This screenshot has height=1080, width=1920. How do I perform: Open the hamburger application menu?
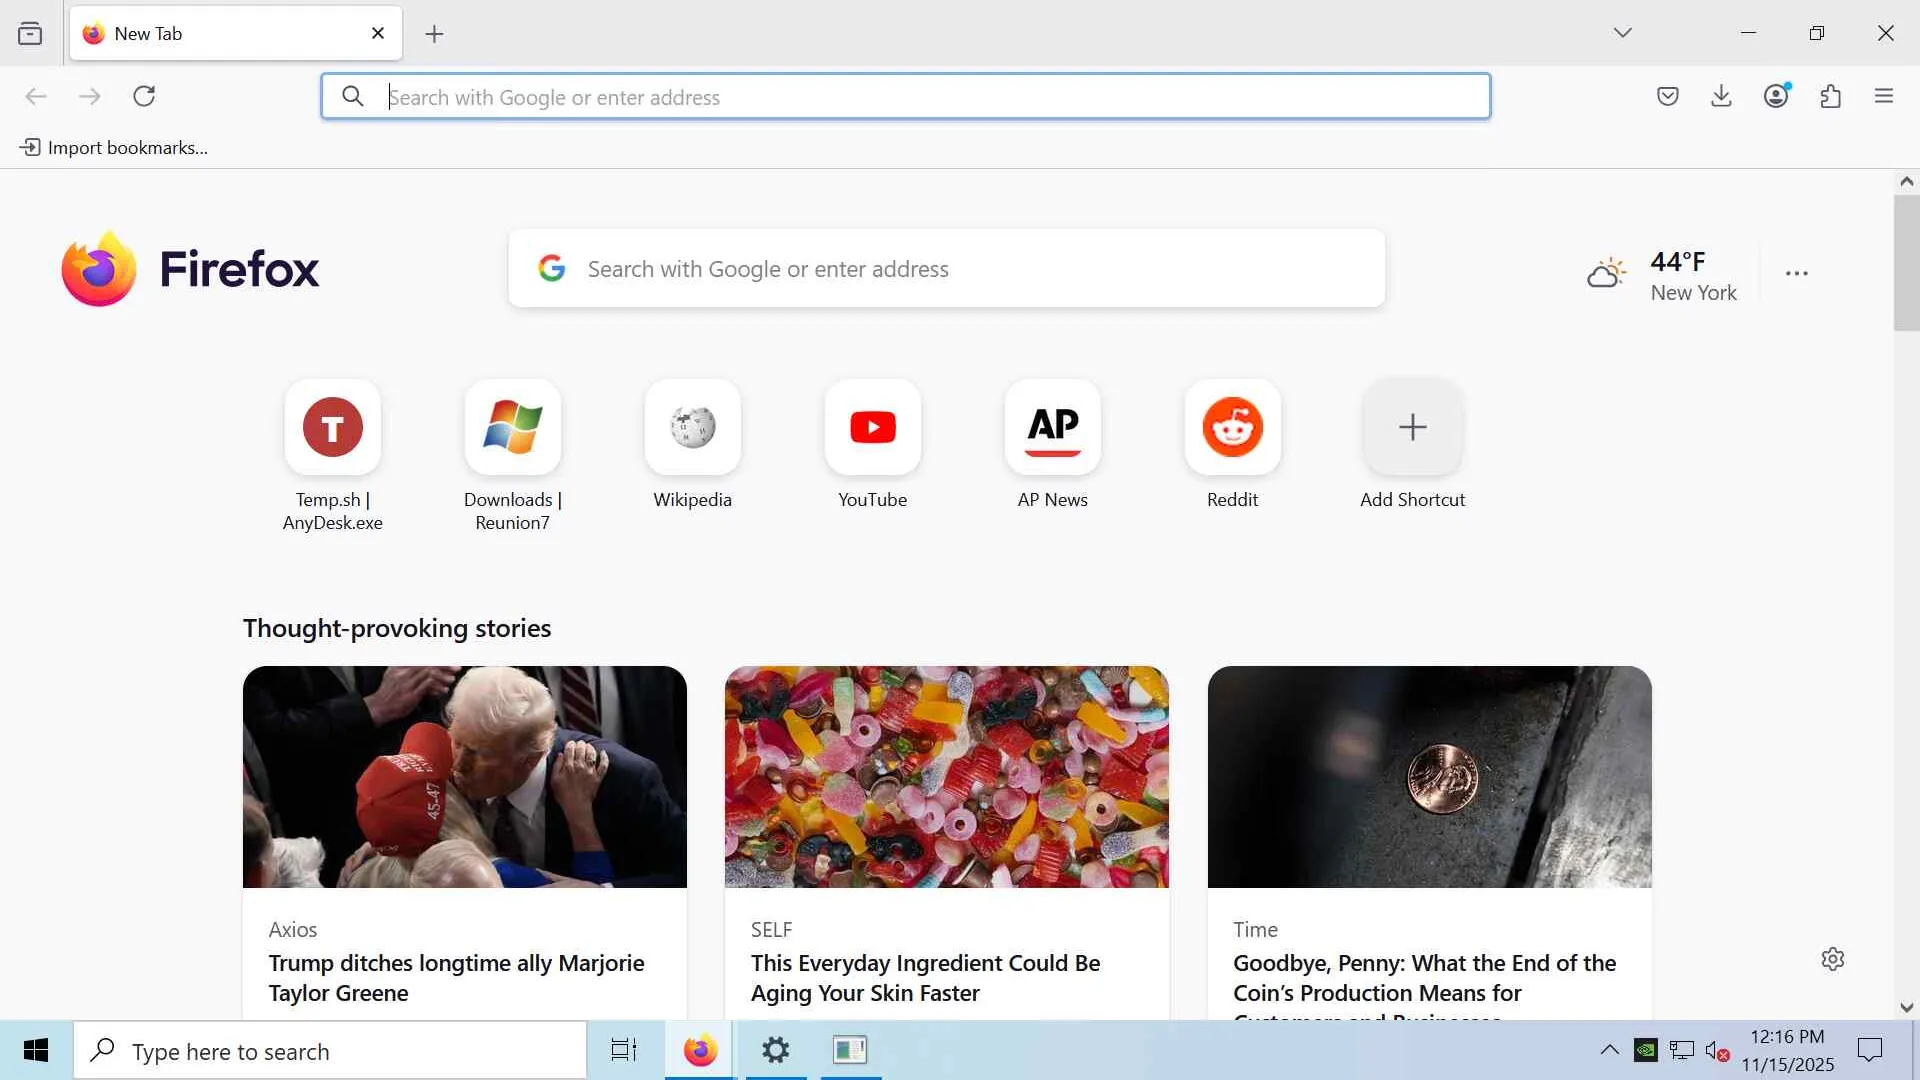(1884, 96)
